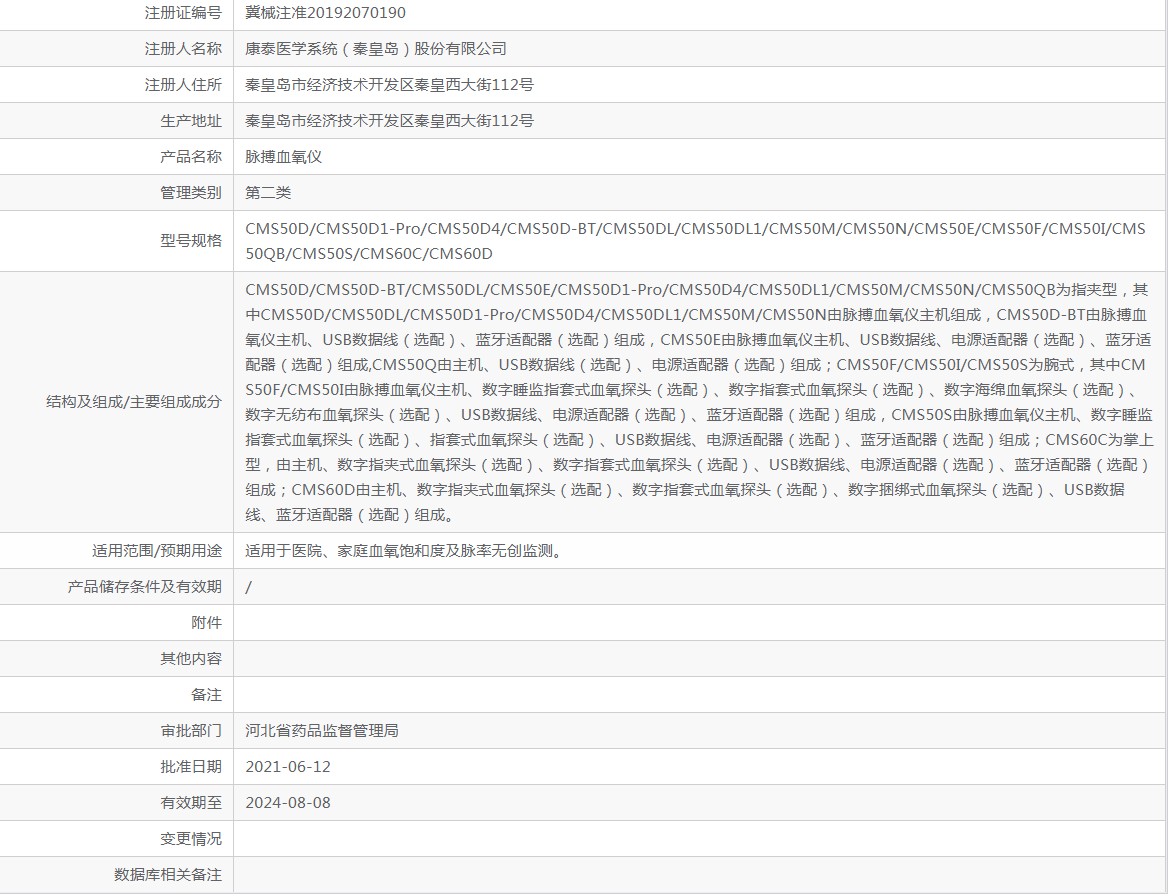Click the 数据库相关备注 label

[168, 874]
